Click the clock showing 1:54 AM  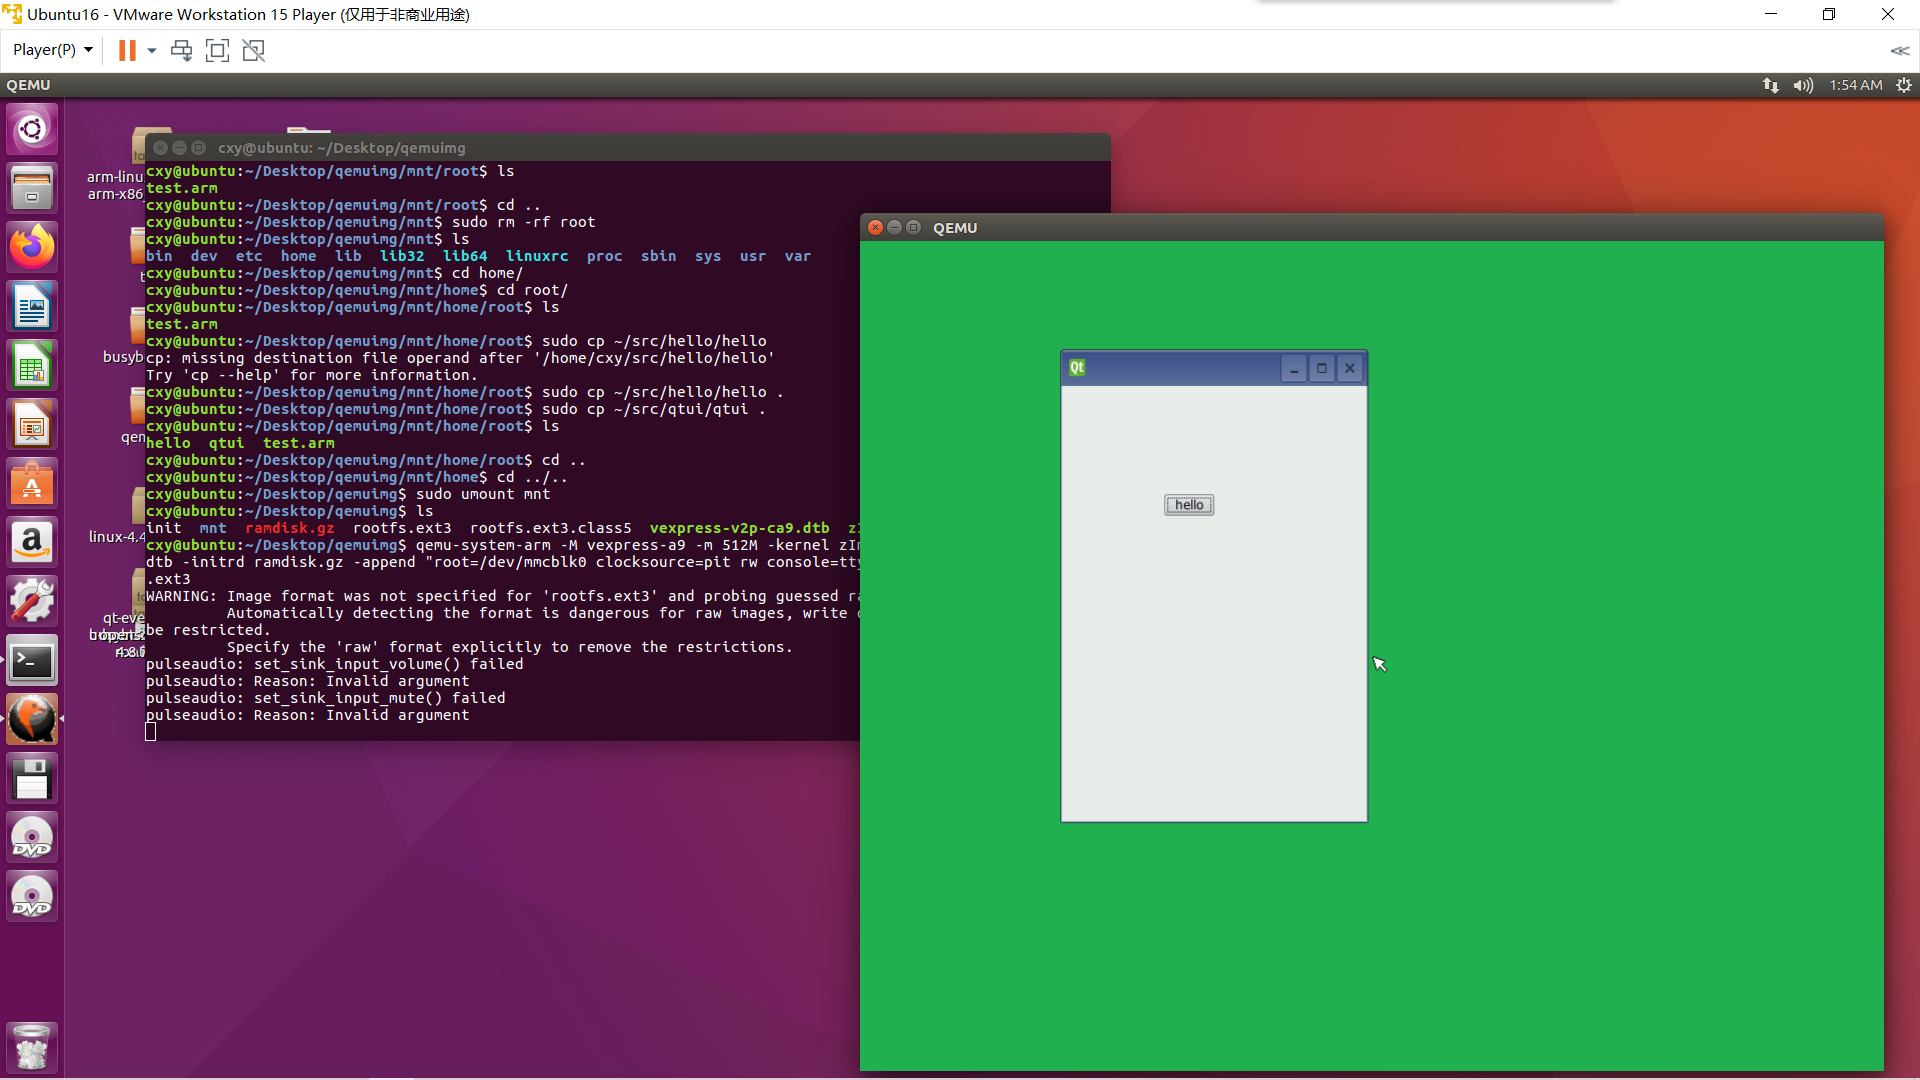pos(1855,85)
